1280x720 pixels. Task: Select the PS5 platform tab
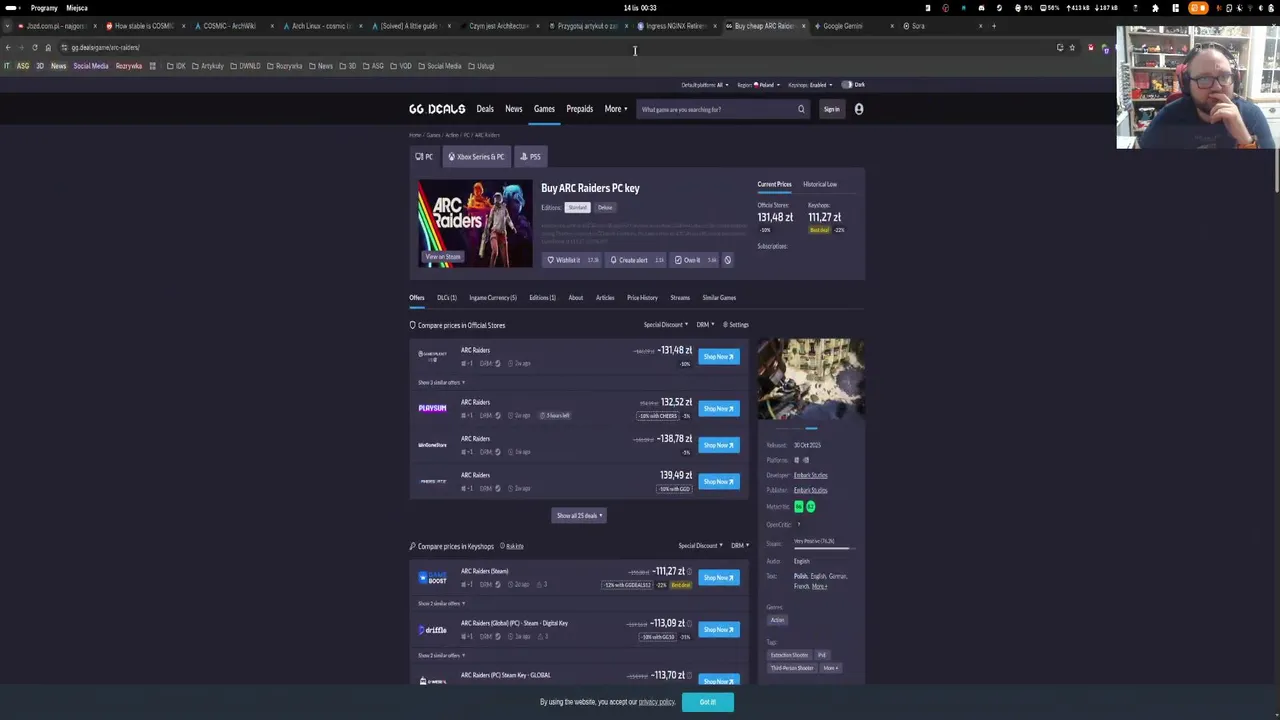tap(530, 157)
